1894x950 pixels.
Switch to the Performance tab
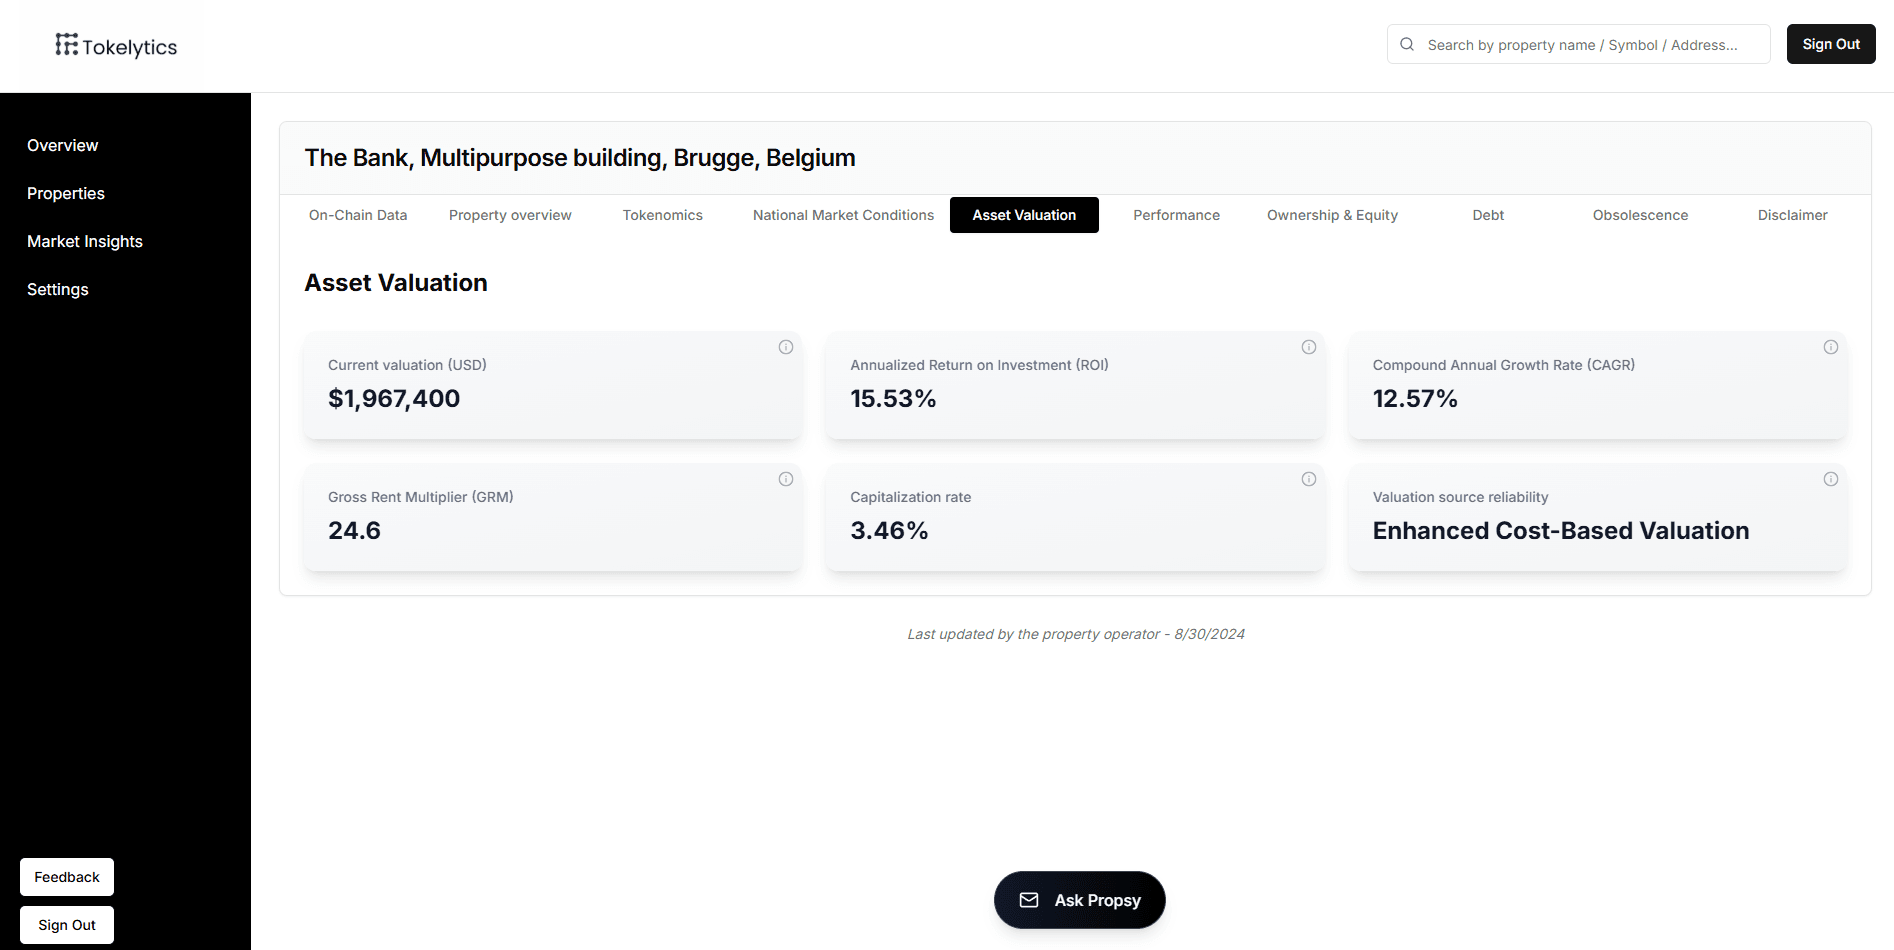tap(1176, 215)
